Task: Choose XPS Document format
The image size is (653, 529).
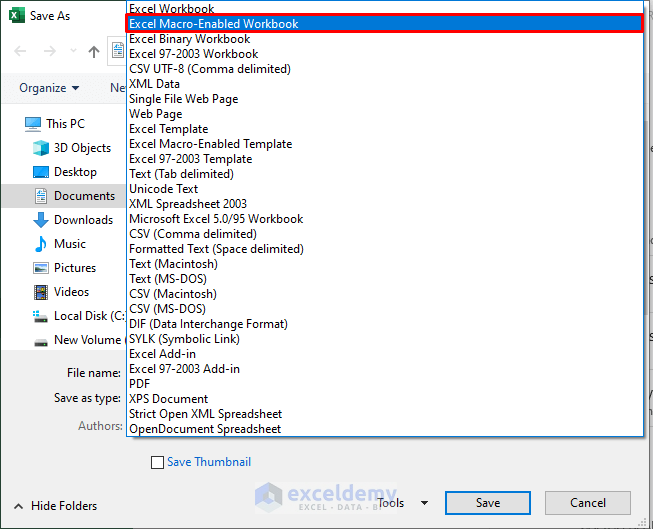Action: (x=385, y=399)
